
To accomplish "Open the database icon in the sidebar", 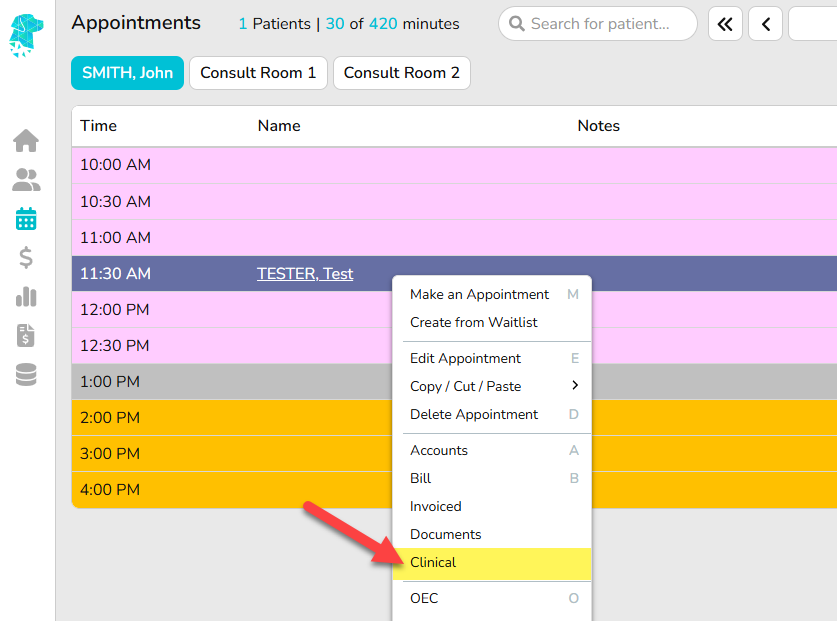I will click(26, 374).
